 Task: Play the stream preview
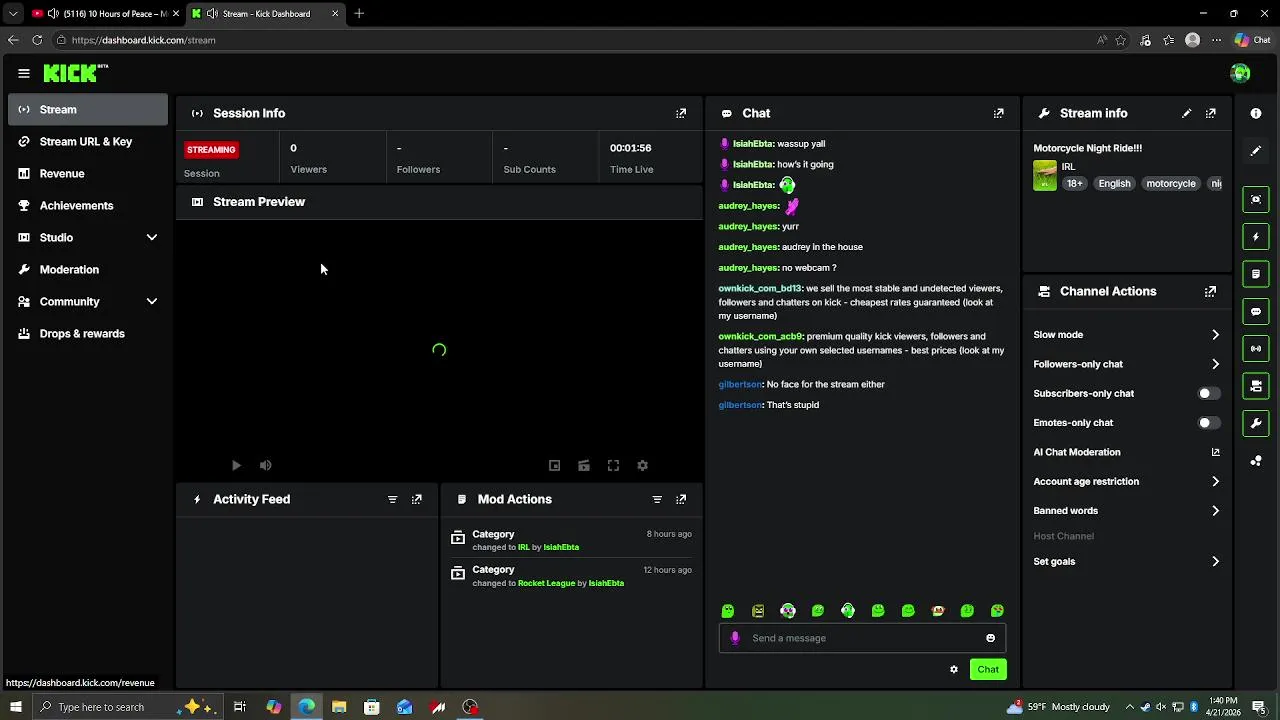pos(236,466)
